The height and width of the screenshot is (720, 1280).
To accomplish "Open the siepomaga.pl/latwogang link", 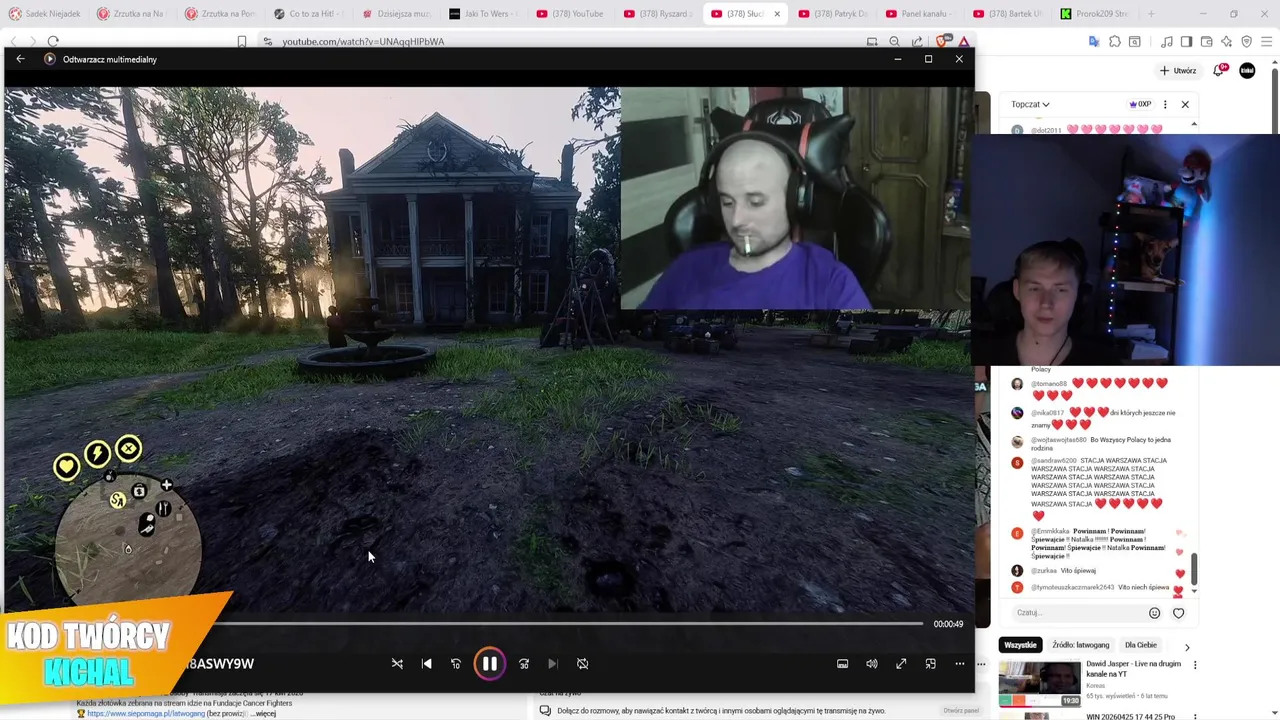I will [x=146, y=714].
